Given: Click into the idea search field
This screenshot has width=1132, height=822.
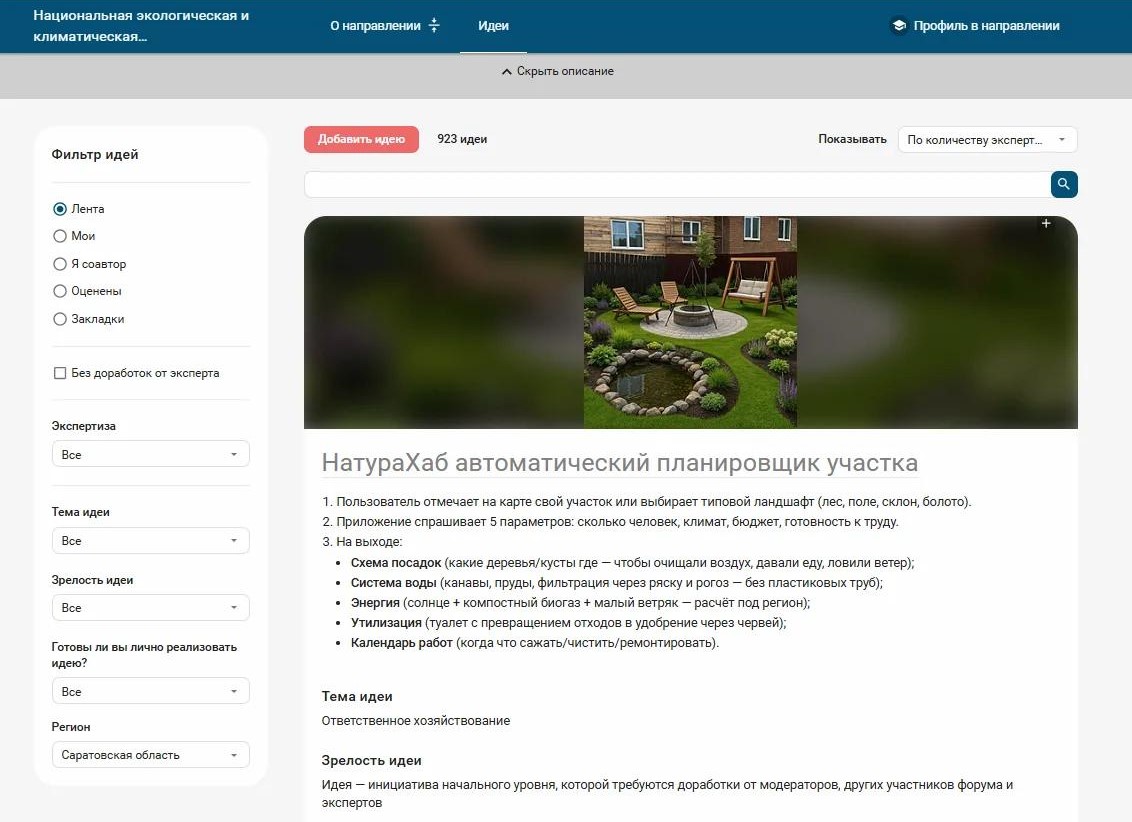Looking at the screenshot, I should point(677,184).
